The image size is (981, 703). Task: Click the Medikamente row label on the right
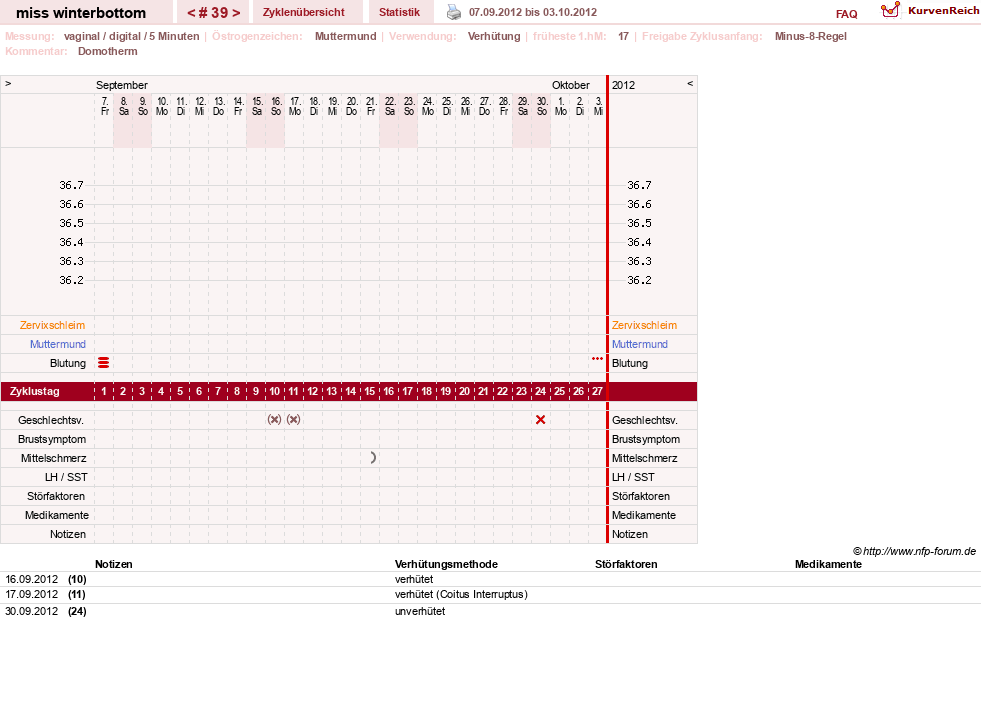tap(644, 515)
